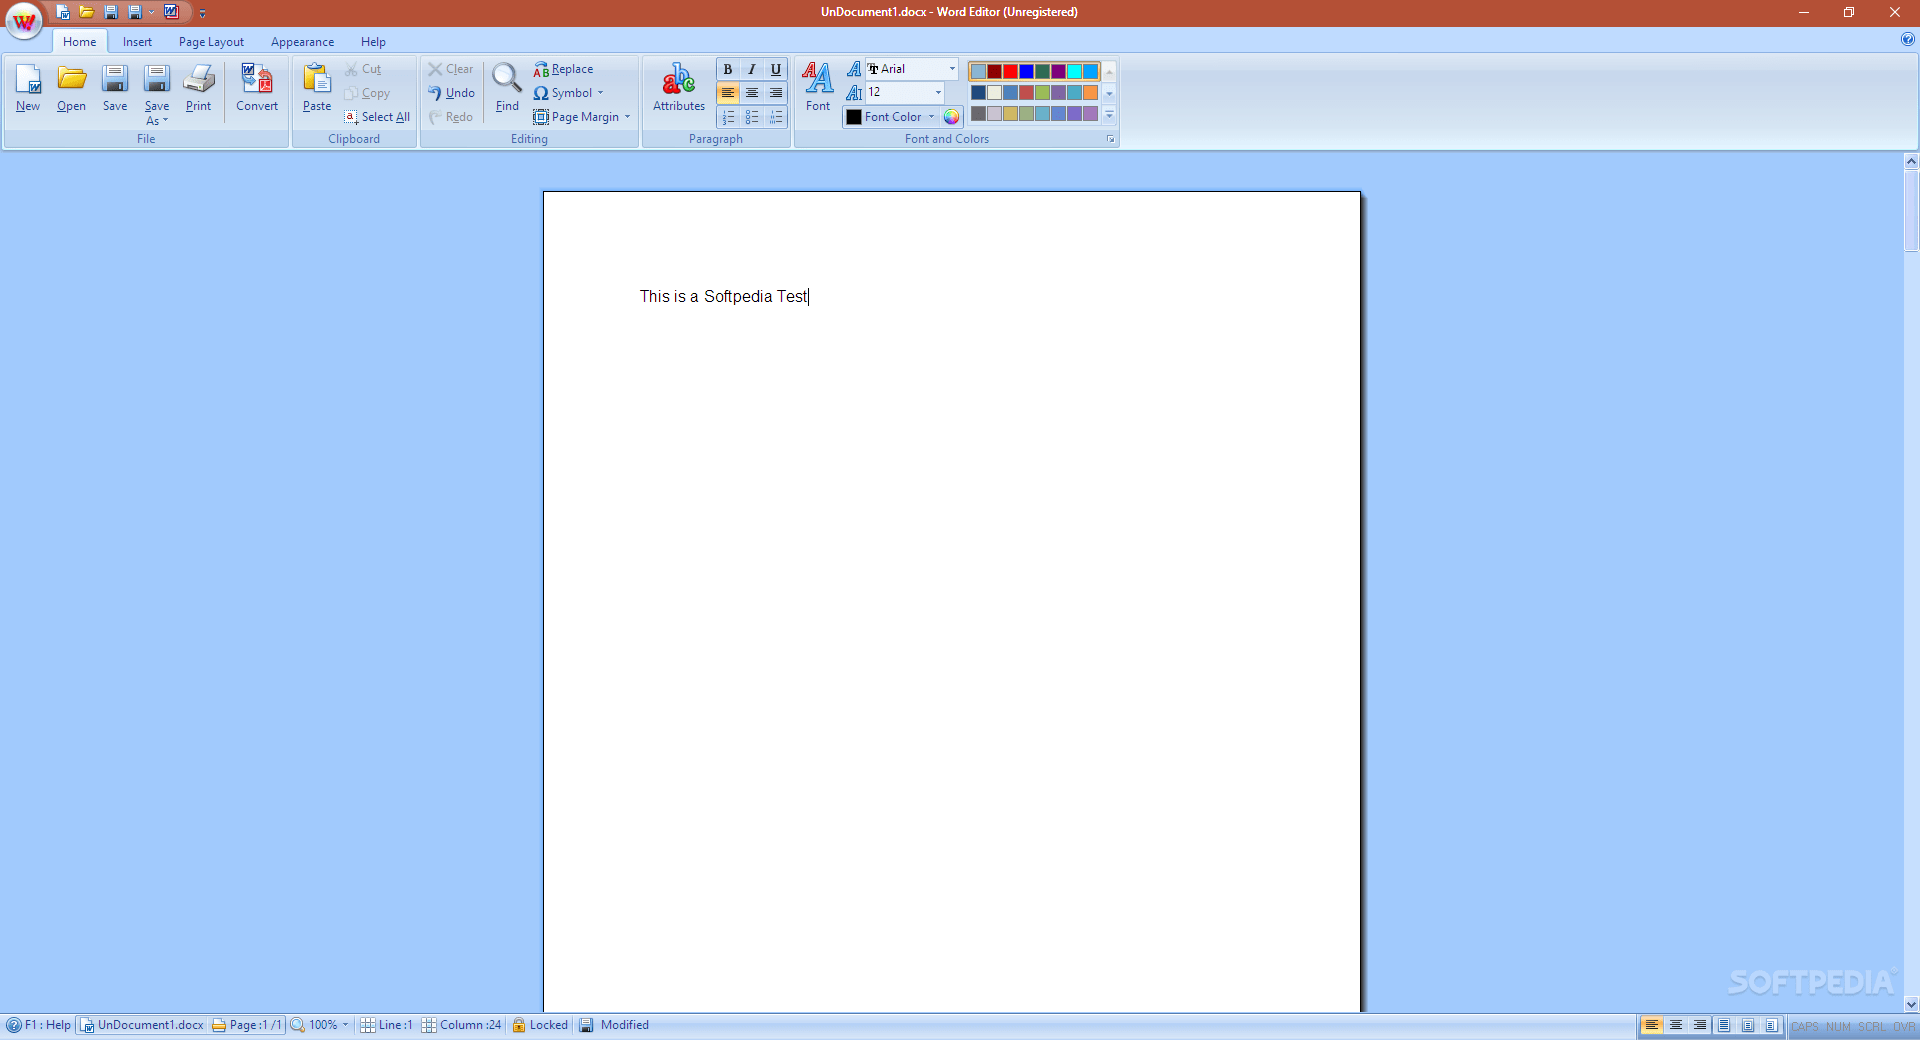Click the open folder icon in quick access toolbar
This screenshot has width=1920, height=1040.
(x=87, y=12)
